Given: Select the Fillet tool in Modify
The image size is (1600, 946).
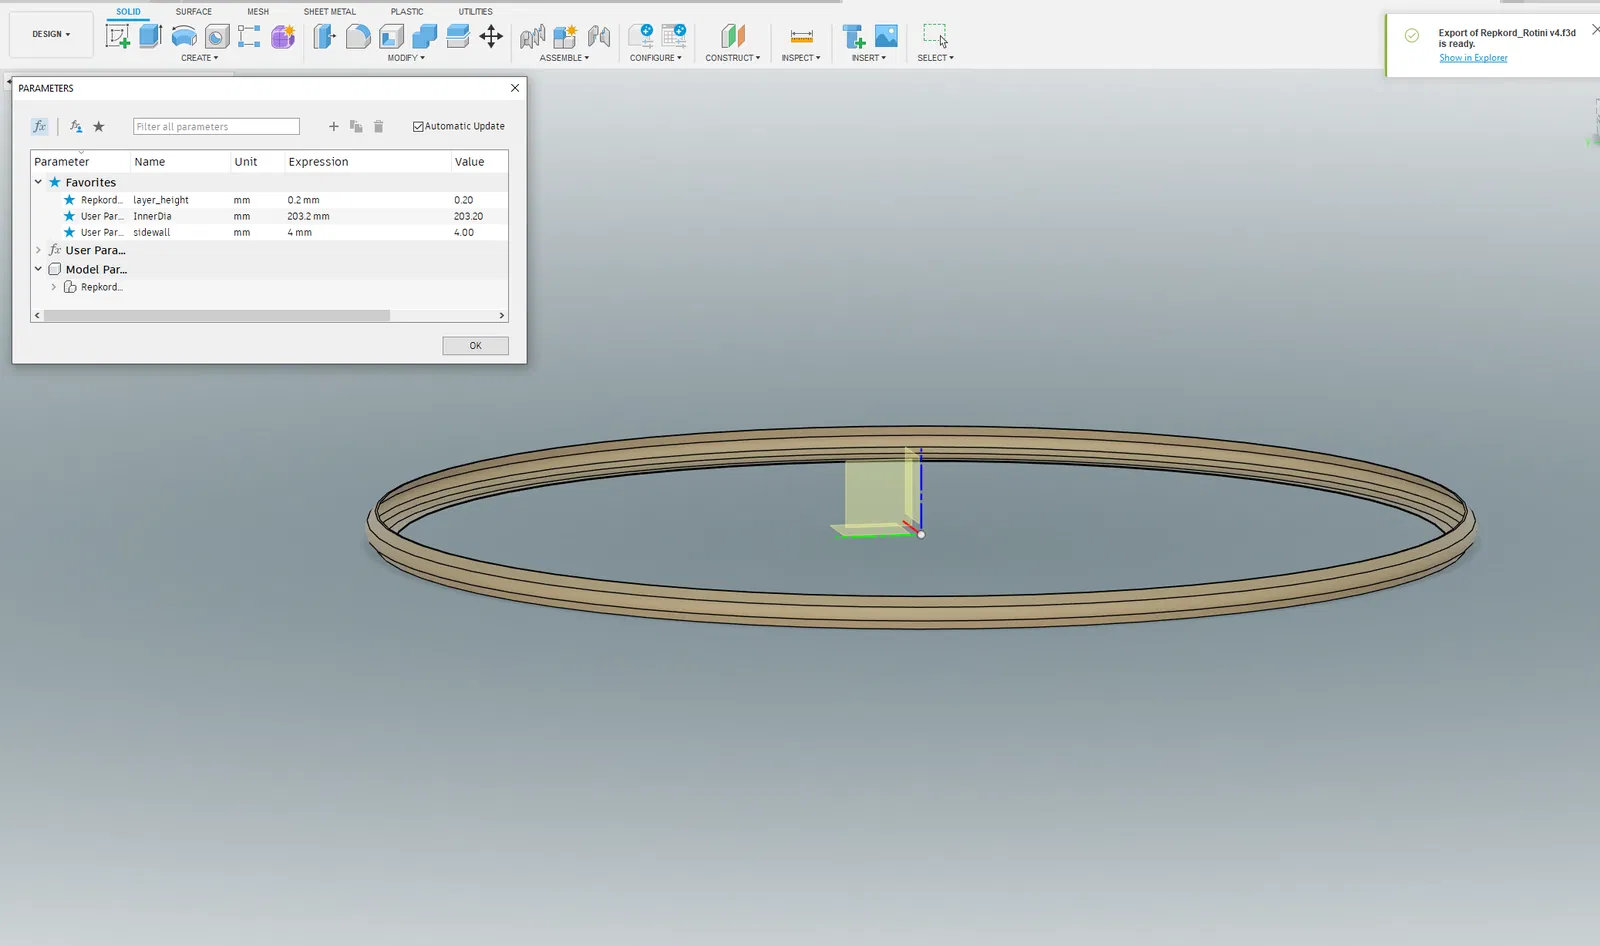Looking at the screenshot, I should click(358, 37).
